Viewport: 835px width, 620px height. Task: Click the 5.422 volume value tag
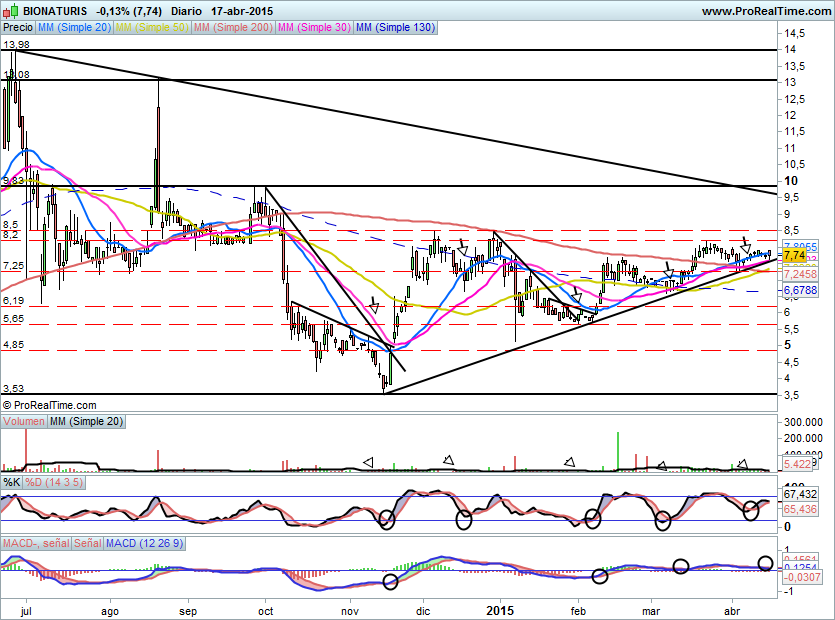pos(797,464)
